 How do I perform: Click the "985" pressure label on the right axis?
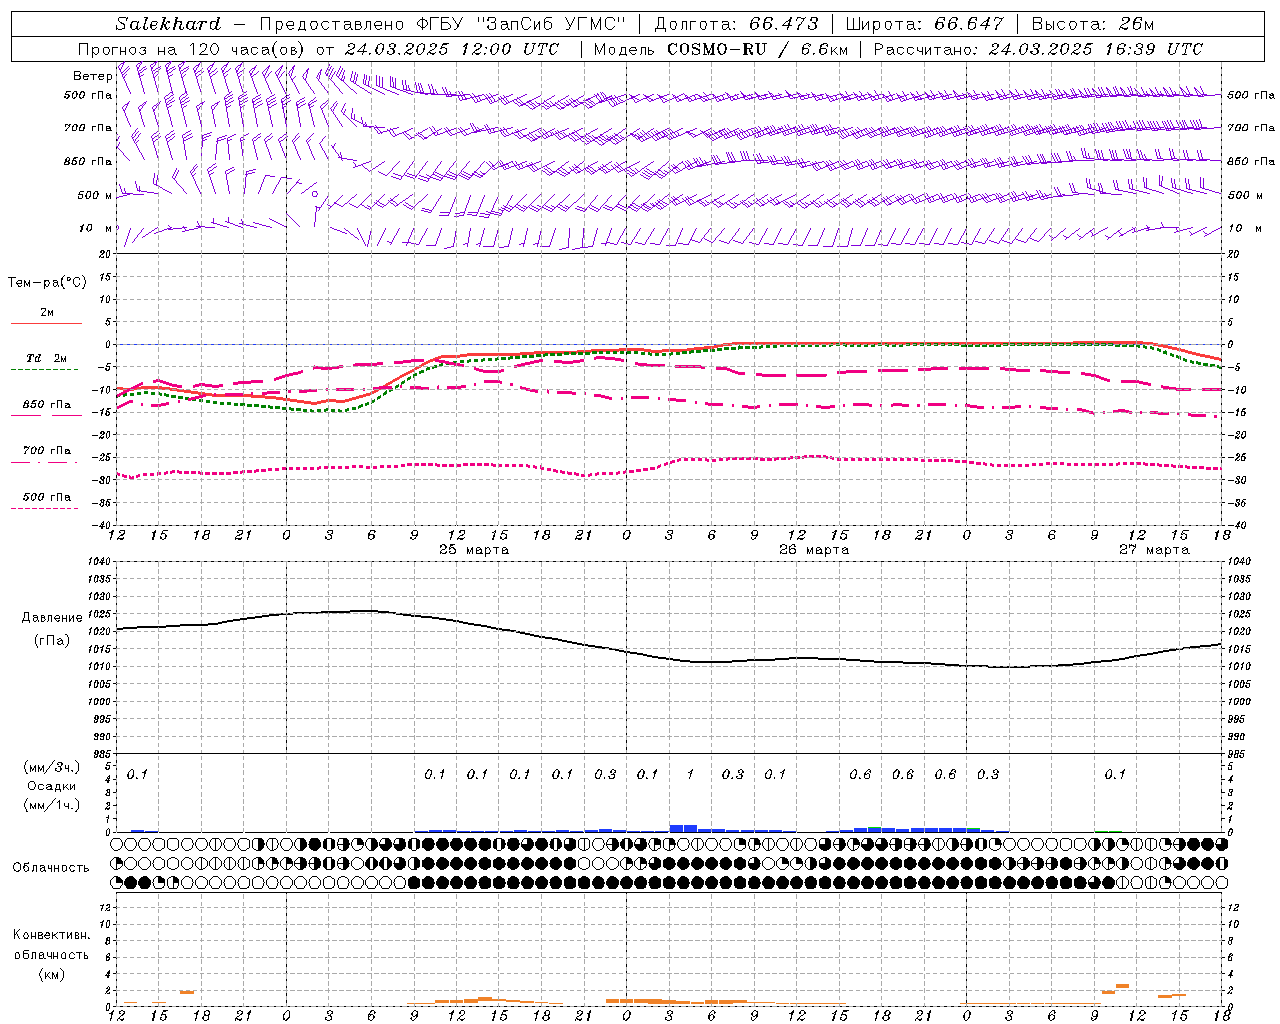(1237, 754)
